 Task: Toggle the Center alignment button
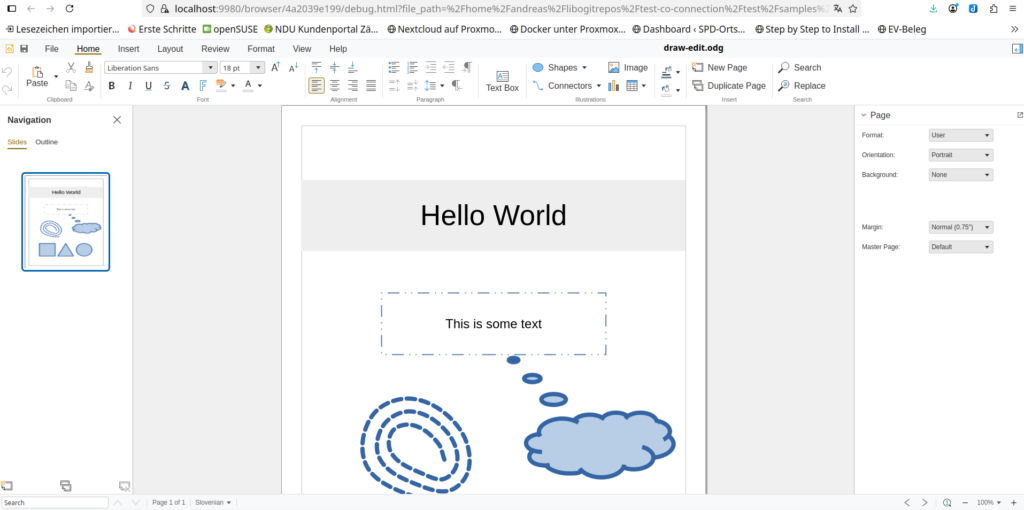click(334, 86)
